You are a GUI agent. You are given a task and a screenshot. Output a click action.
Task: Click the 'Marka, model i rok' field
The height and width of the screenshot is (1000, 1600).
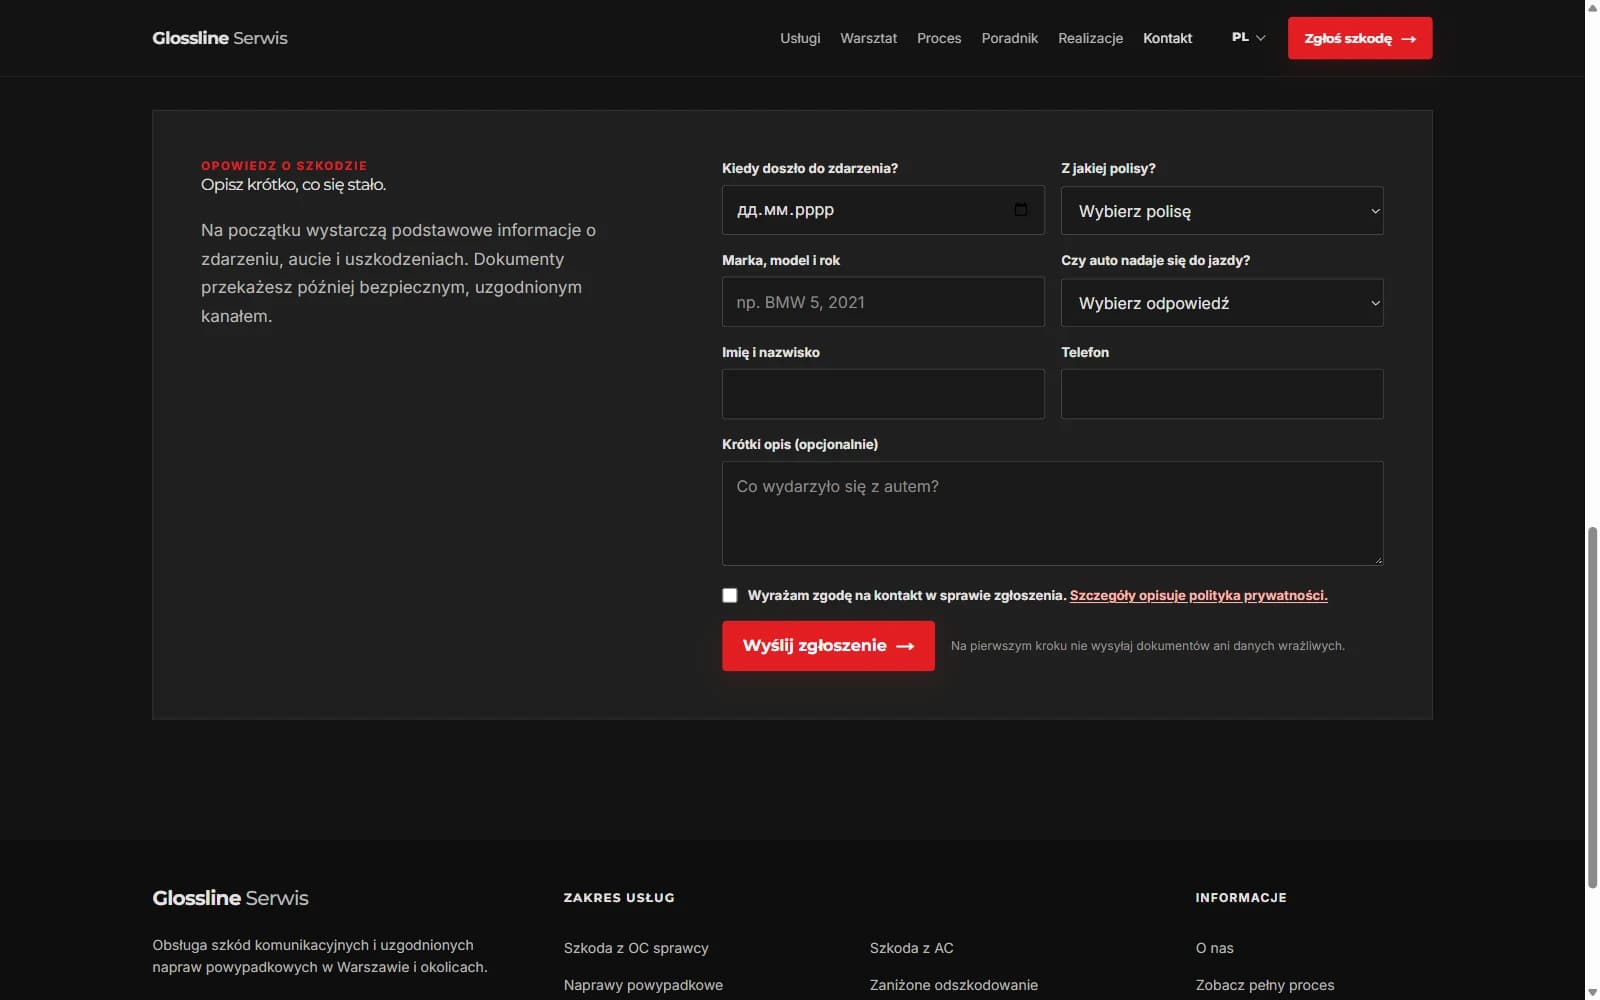tap(883, 302)
